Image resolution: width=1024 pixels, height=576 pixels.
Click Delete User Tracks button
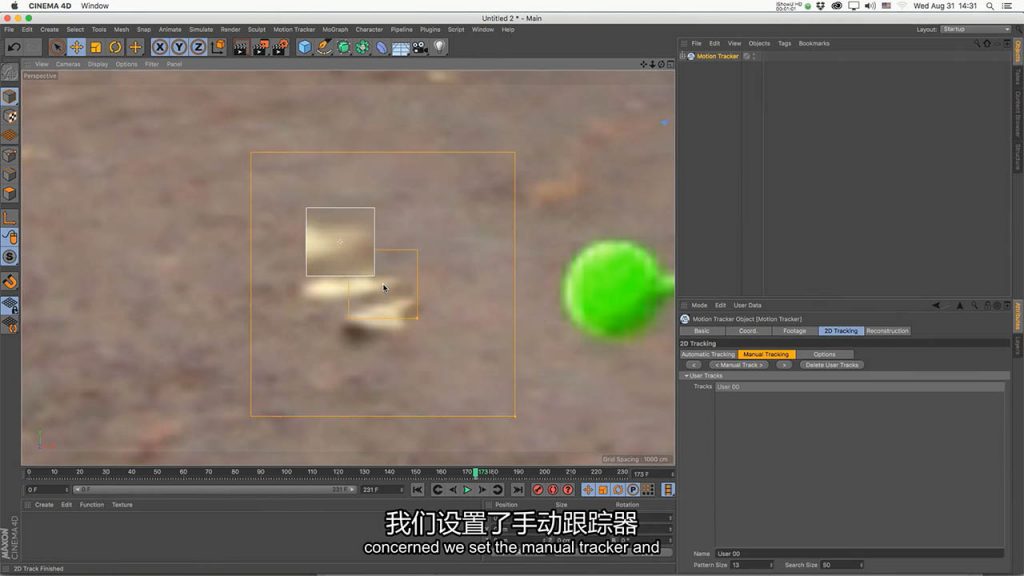coord(832,365)
